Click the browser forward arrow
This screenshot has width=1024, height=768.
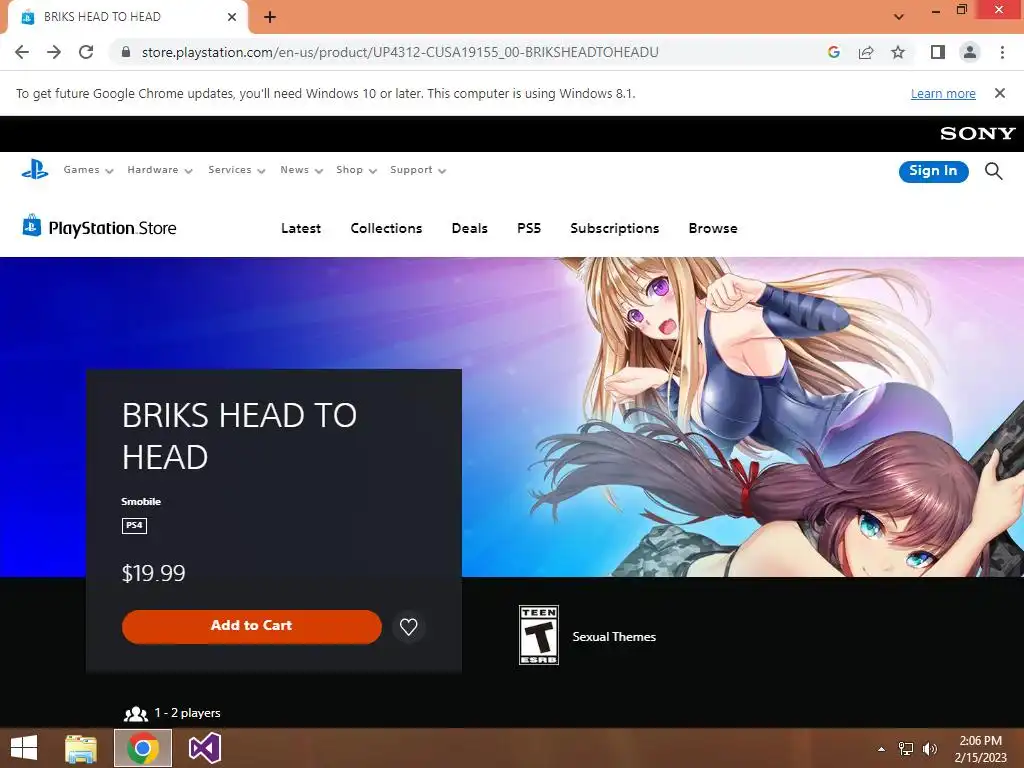point(54,52)
